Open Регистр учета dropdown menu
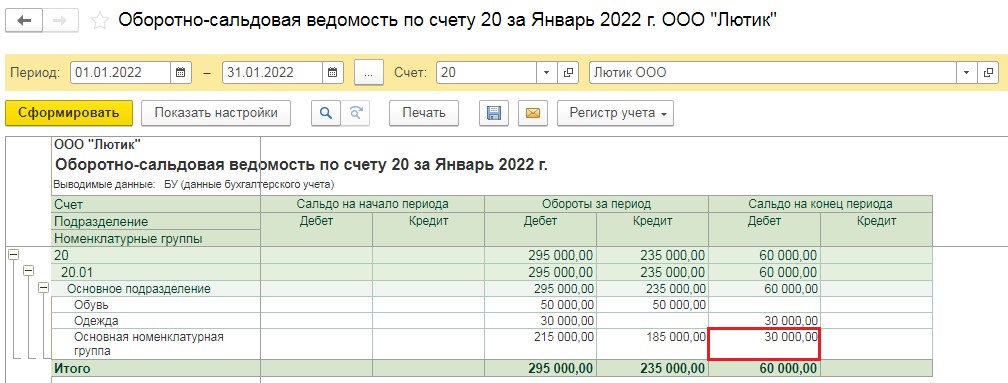1008x383 pixels. pyautogui.click(x=615, y=113)
